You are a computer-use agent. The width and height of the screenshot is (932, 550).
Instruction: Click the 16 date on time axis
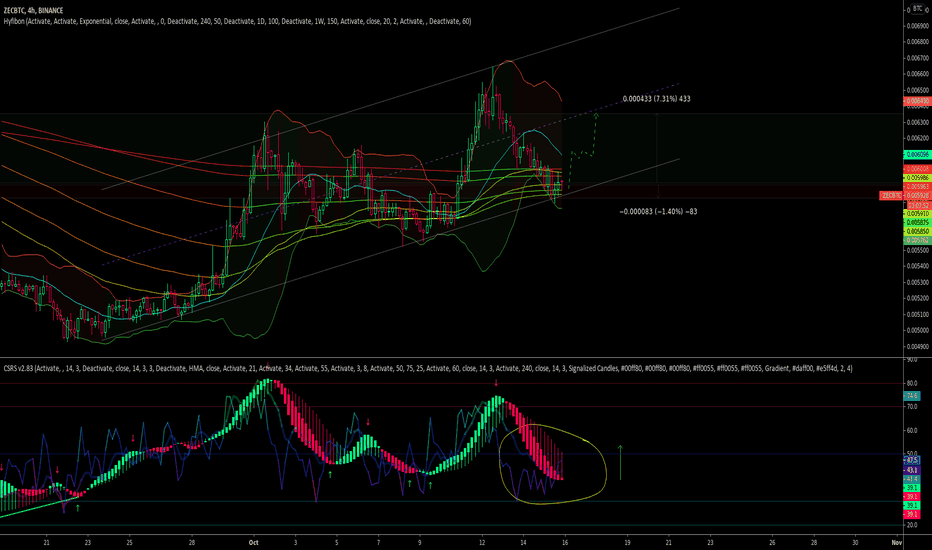565,542
